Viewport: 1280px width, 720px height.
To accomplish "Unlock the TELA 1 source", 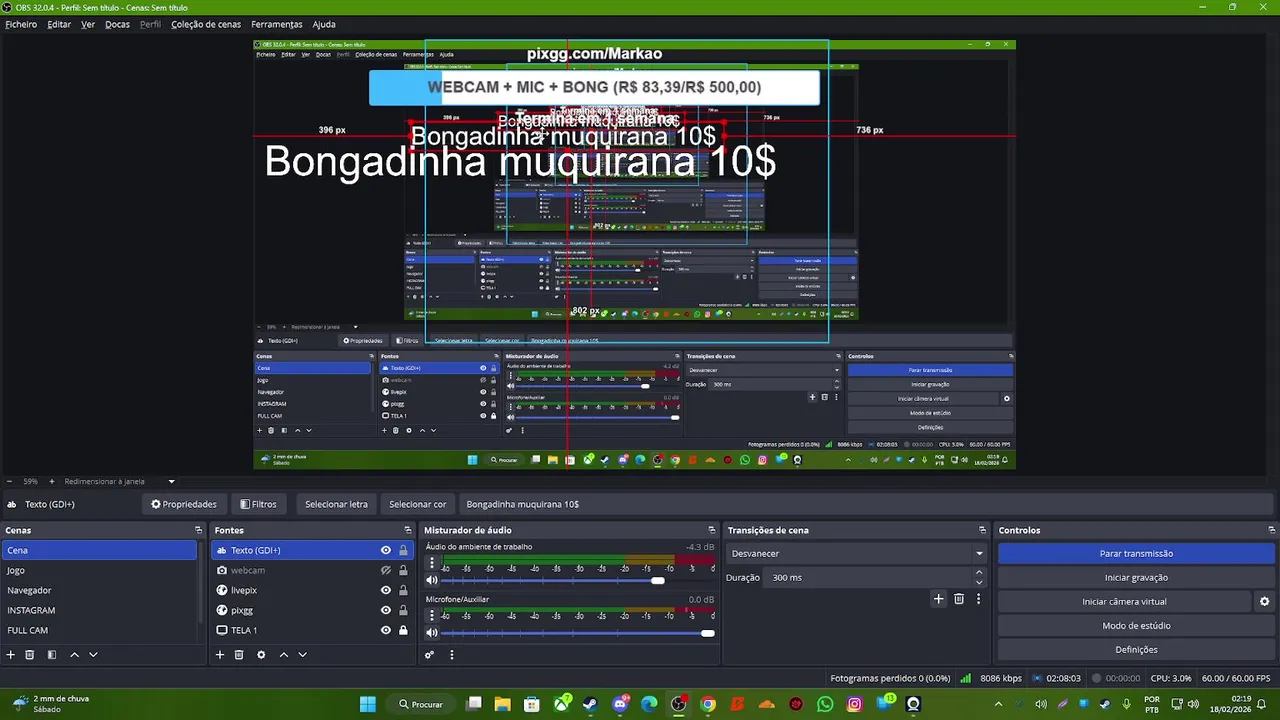I will click(403, 630).
